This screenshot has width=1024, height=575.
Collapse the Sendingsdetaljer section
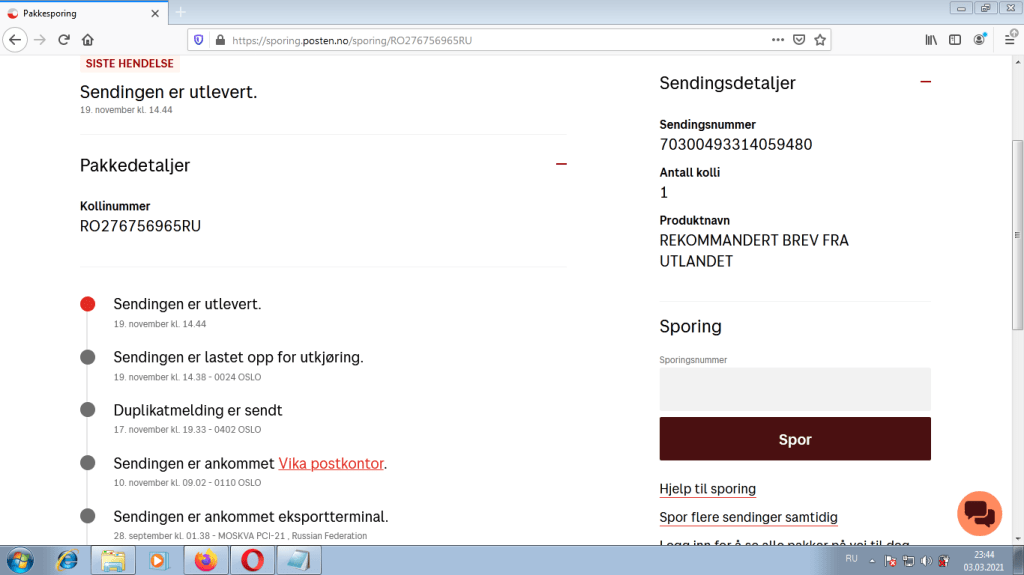[925, 83]
